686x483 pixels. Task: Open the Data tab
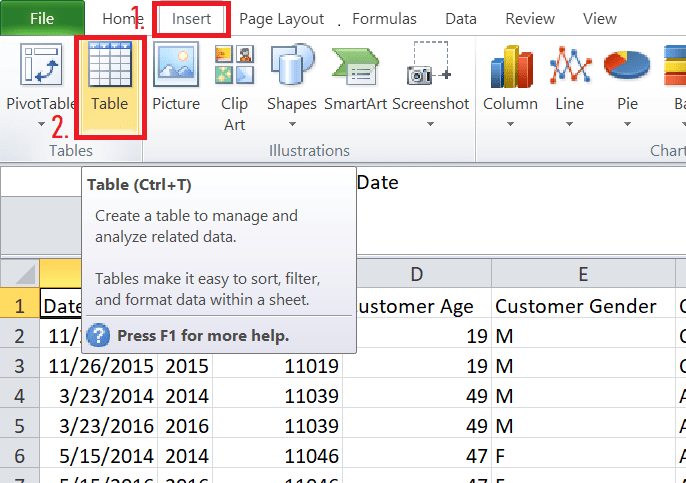[461, 18]
